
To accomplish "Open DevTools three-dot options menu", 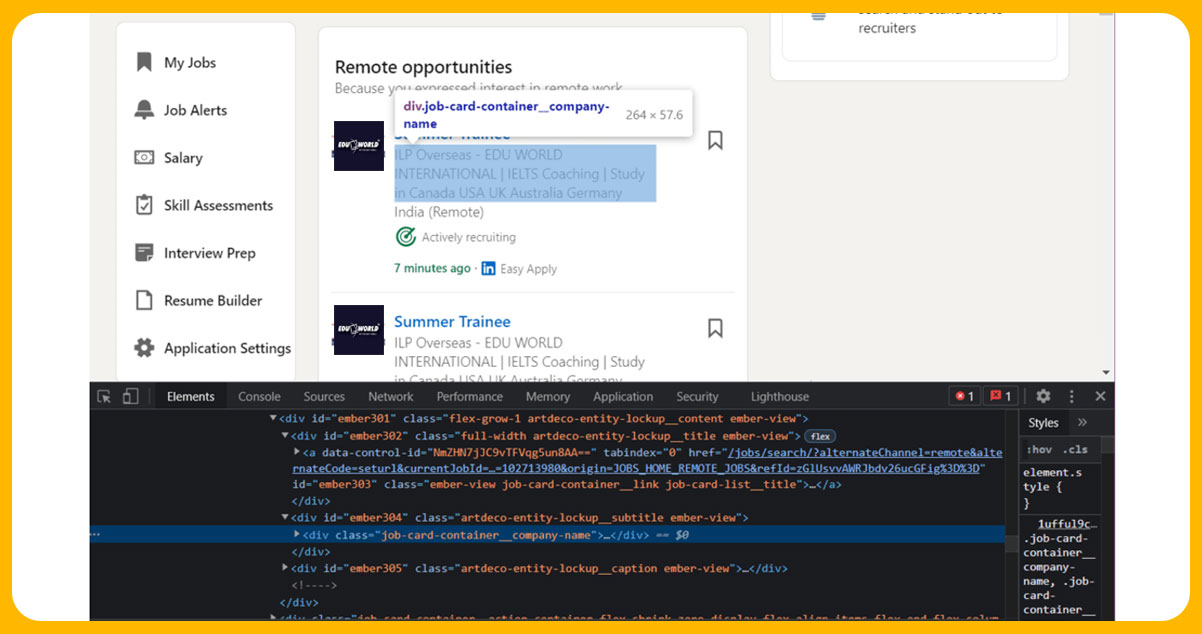I will (1072, 397).
